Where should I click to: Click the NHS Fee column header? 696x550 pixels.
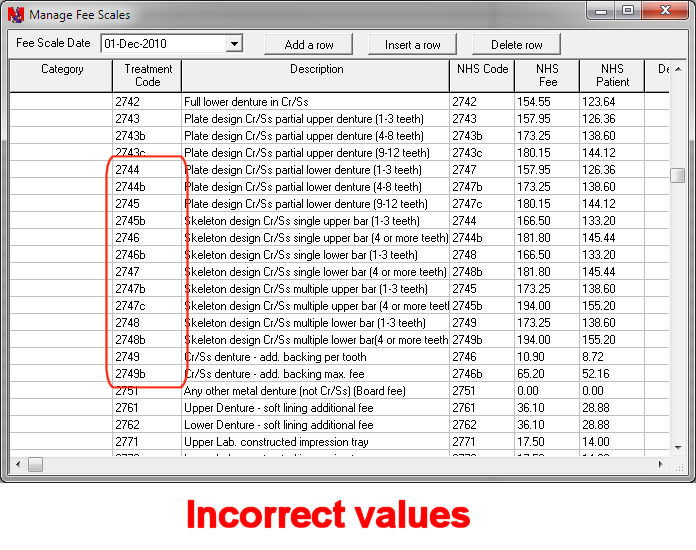(547, 76)
